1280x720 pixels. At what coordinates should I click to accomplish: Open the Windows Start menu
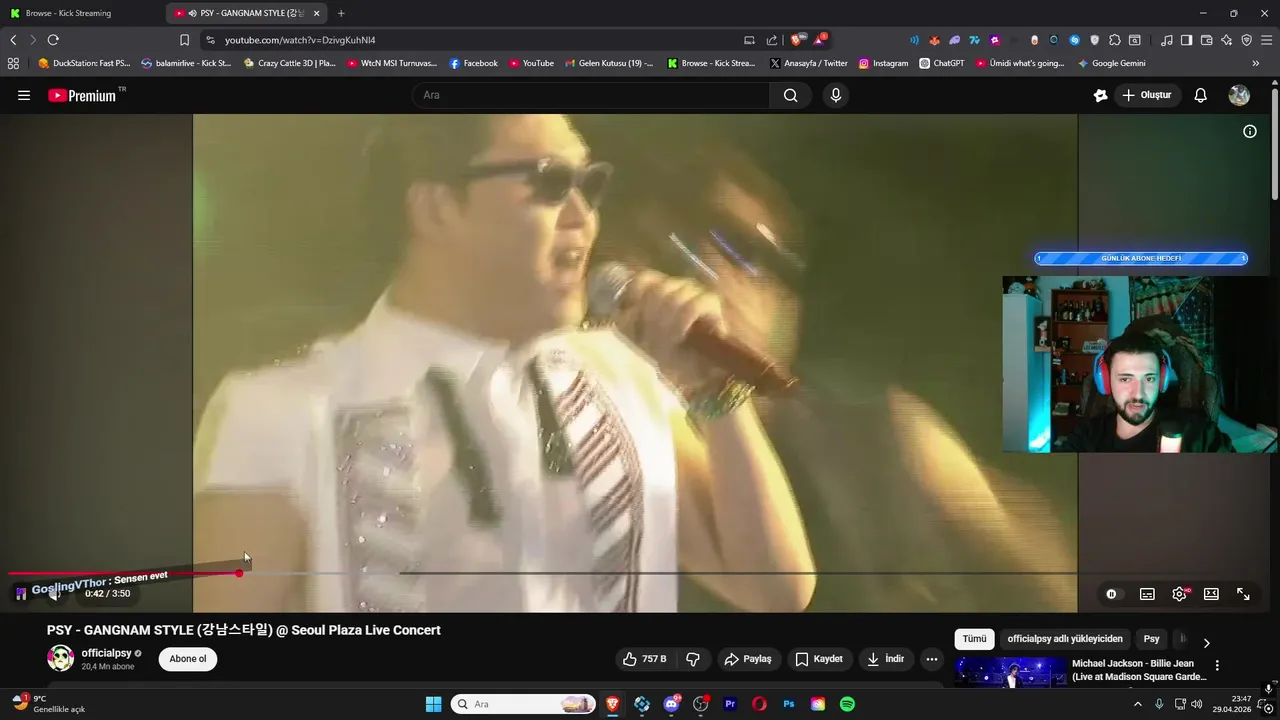pyautogui.click(x=433, y=704)
